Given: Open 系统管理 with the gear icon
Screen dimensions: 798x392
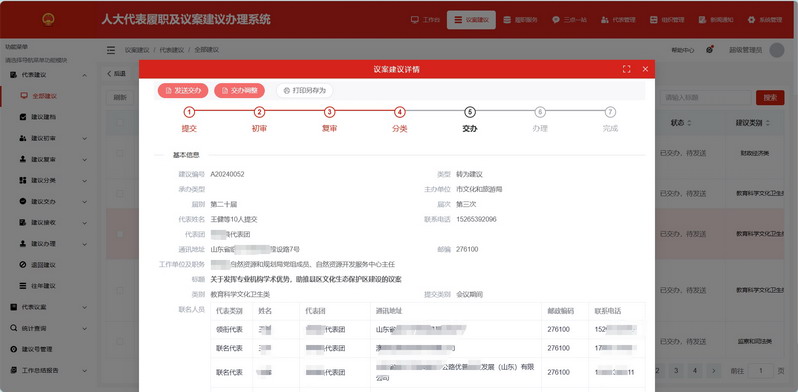Looking at the screenshot, I should 764,20.
